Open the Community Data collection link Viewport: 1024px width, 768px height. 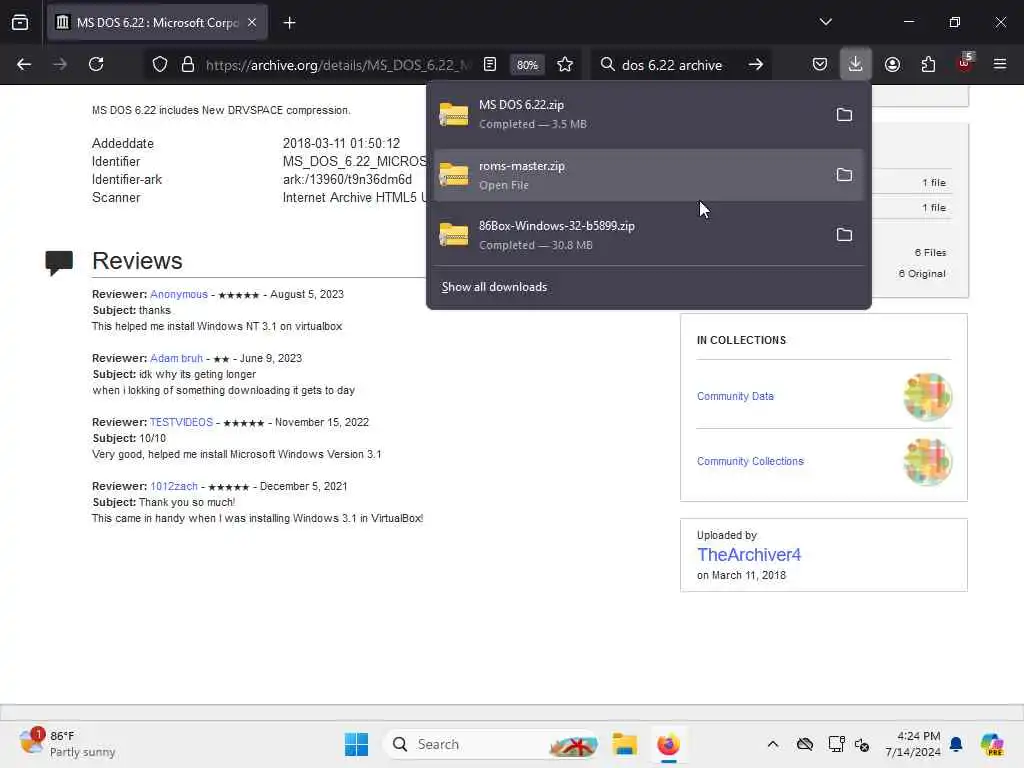tap(735, 396)
